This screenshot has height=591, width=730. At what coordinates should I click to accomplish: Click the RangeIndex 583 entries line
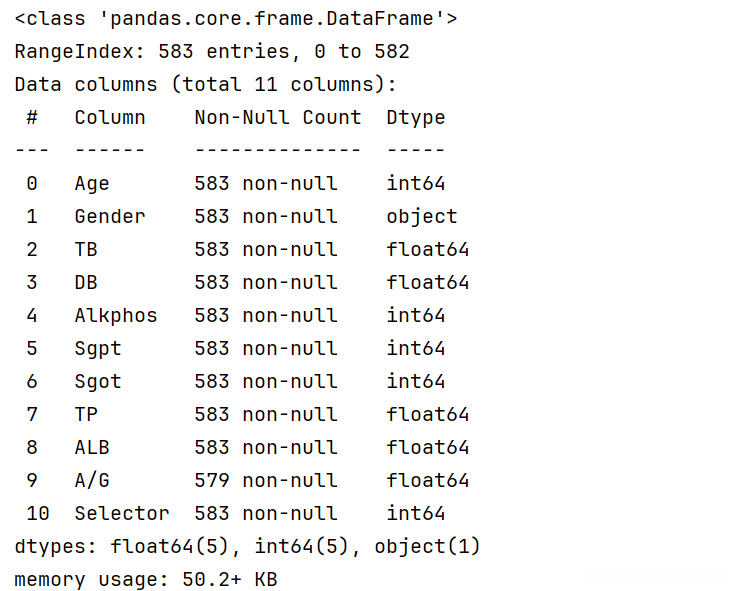point(212,52)
